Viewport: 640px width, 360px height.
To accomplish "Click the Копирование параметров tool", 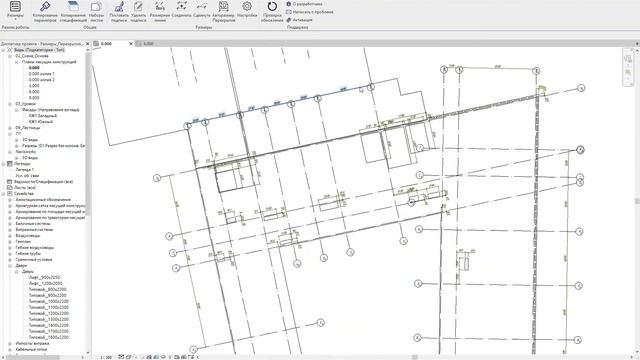I will point(45,11).
